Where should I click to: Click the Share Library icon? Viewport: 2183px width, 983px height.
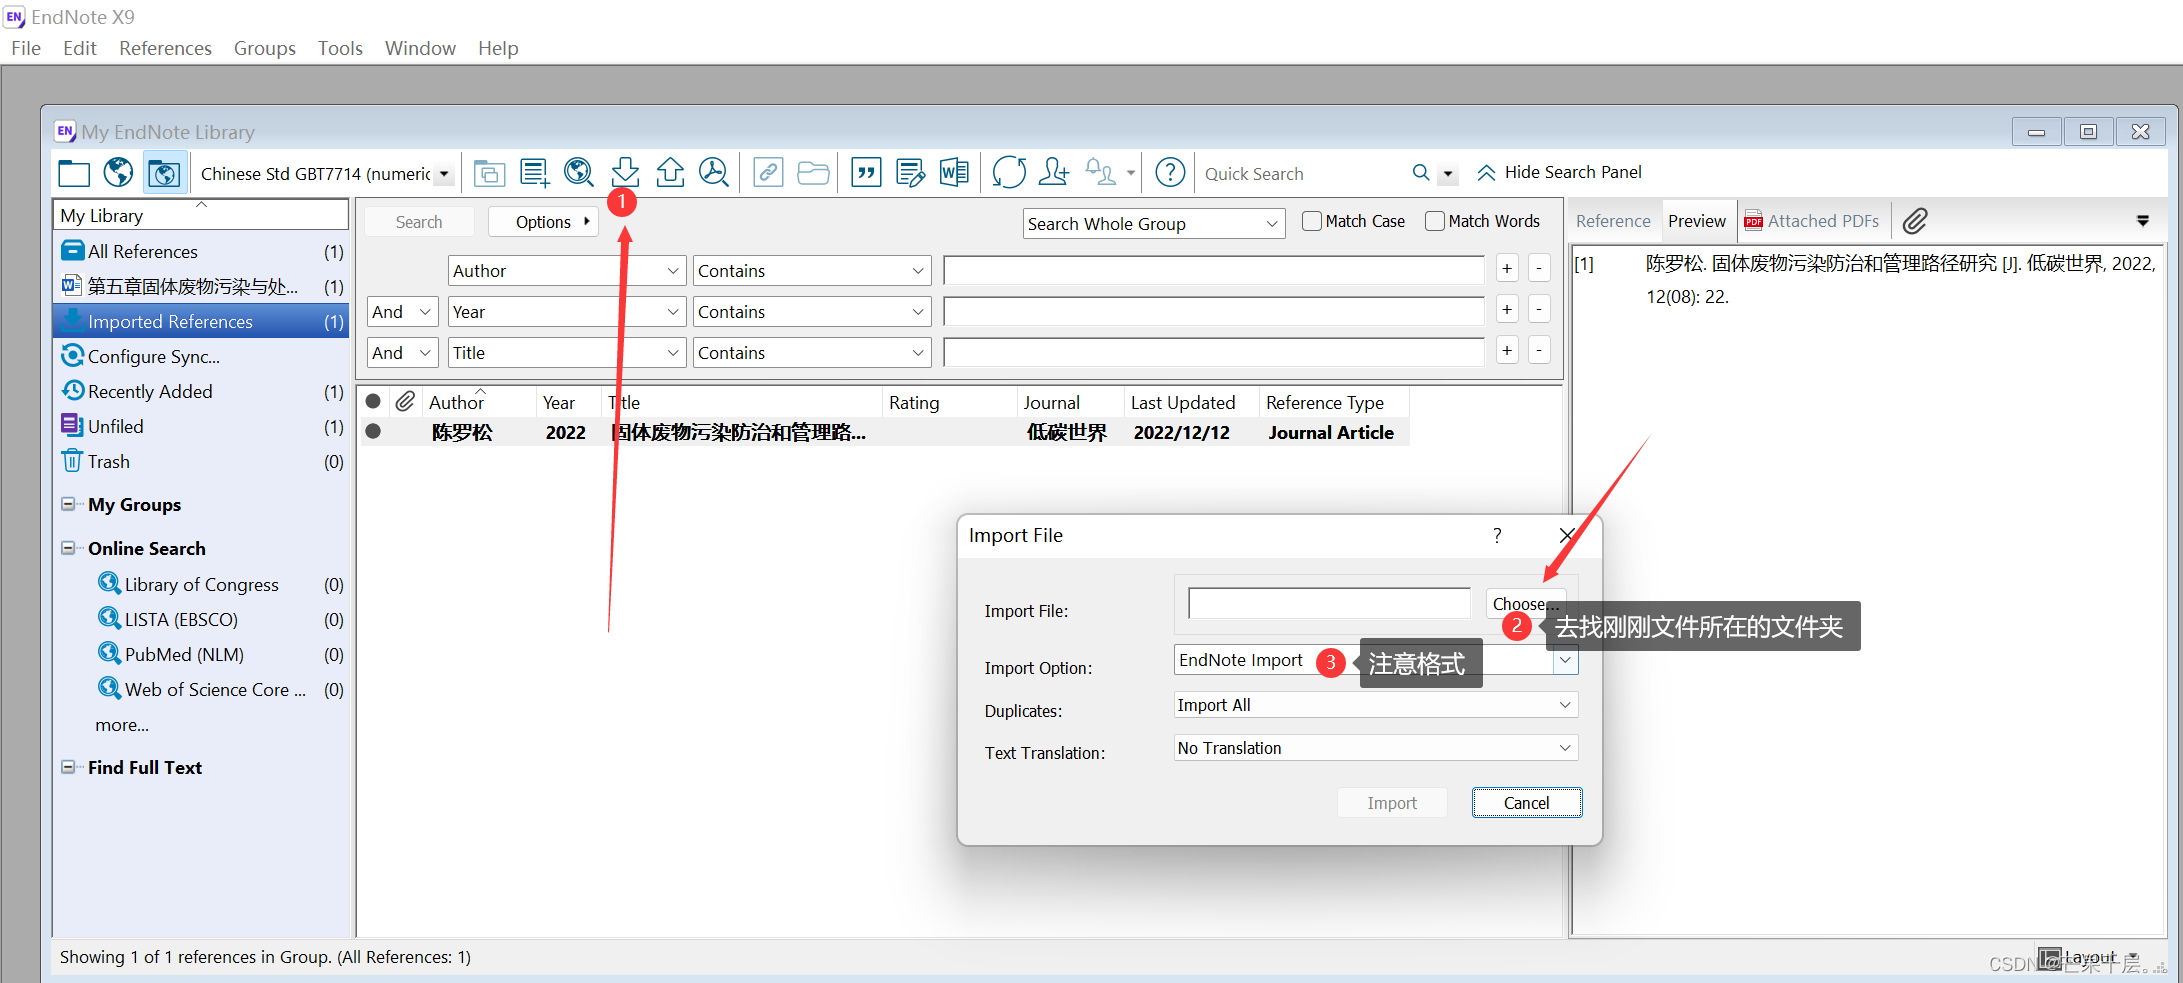1053,172
